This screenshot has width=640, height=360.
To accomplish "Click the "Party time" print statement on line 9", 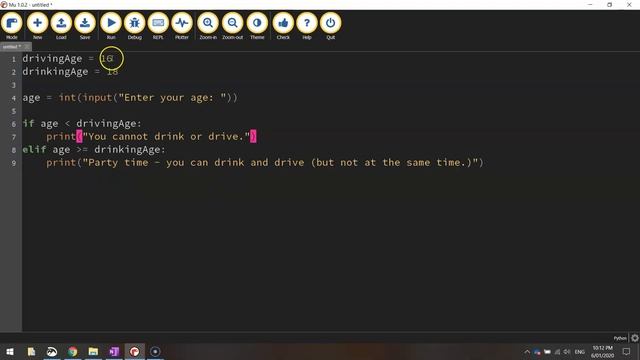I will 265,162.
